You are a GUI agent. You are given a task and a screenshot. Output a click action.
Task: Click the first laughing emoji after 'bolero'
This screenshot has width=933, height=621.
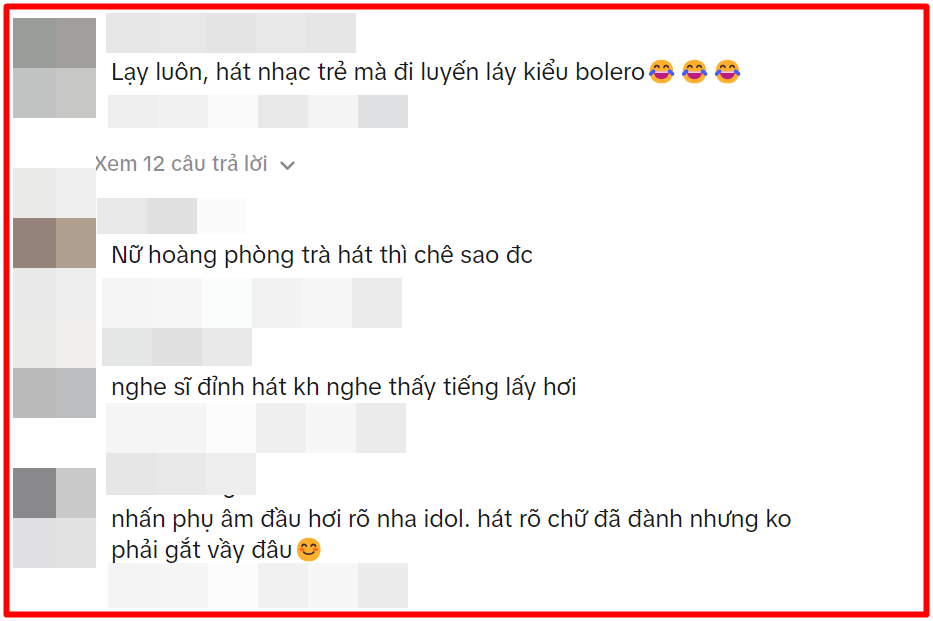661,71
